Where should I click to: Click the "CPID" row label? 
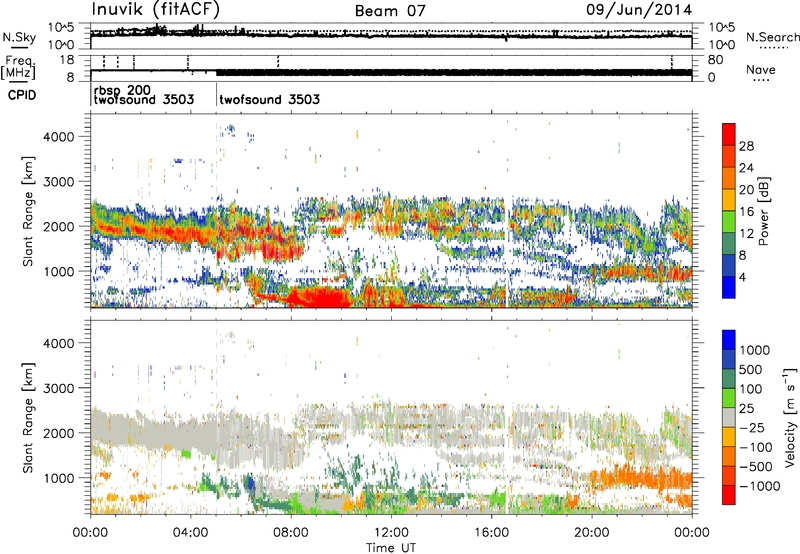click(x=22, y=95)
